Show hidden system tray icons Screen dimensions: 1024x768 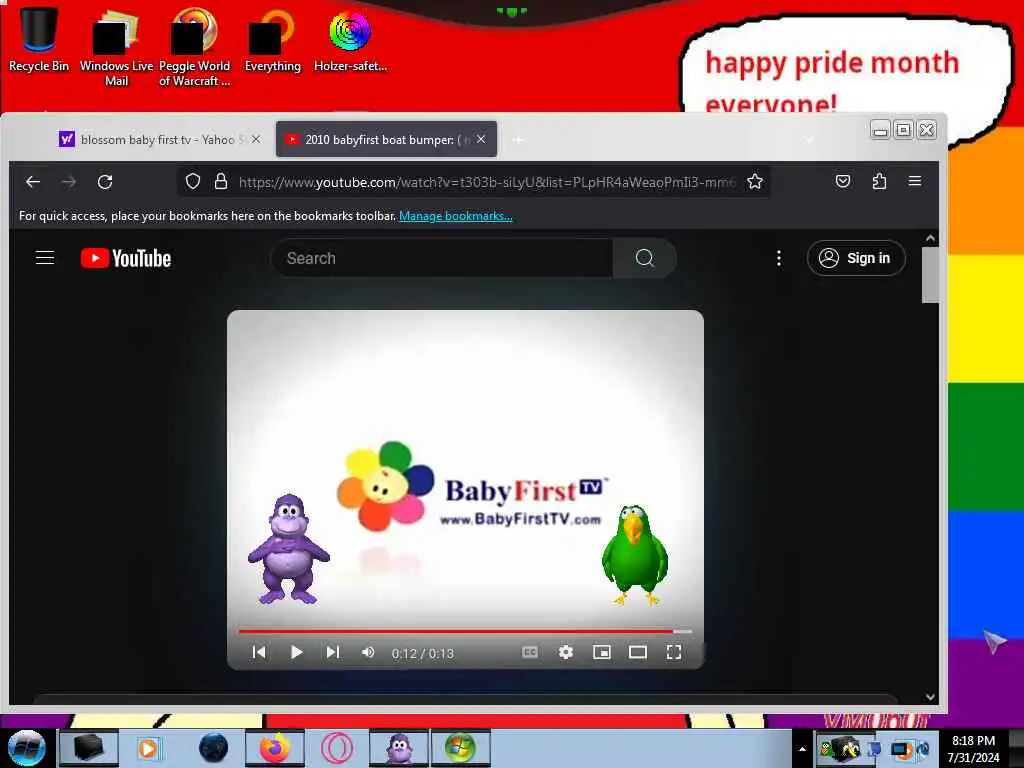tap(803, 749)
